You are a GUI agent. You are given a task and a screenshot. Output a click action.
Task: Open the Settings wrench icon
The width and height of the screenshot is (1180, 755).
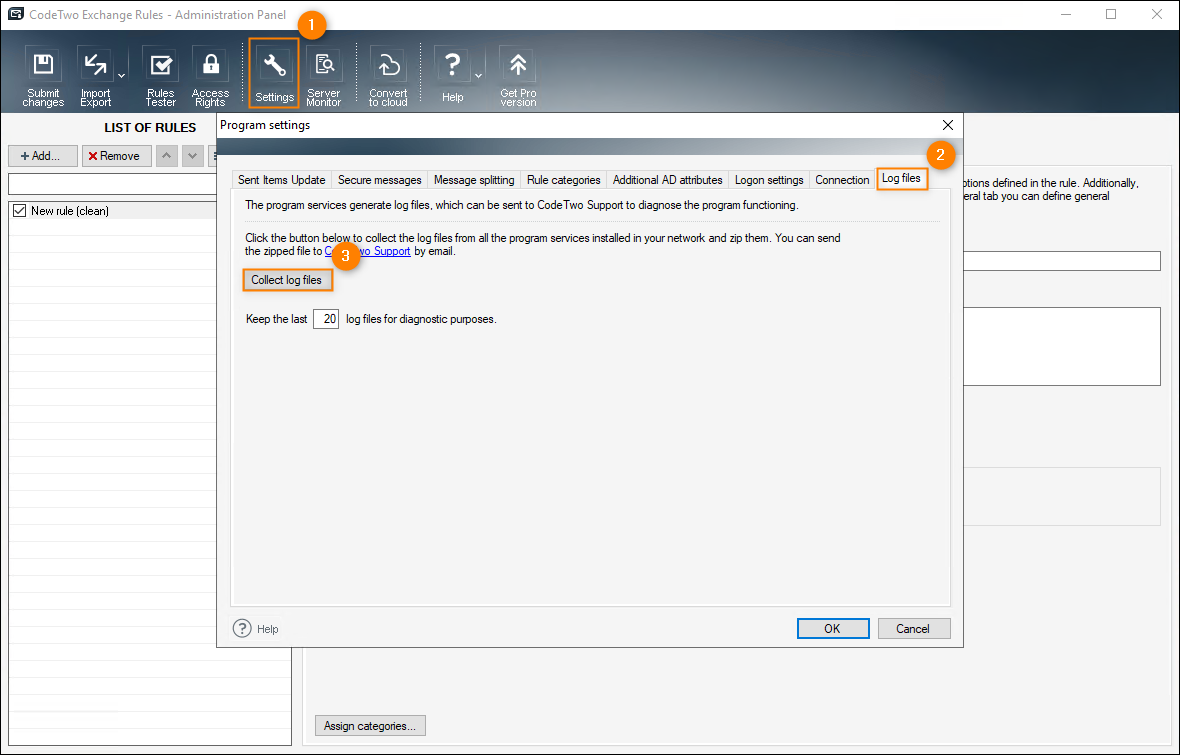274,73
